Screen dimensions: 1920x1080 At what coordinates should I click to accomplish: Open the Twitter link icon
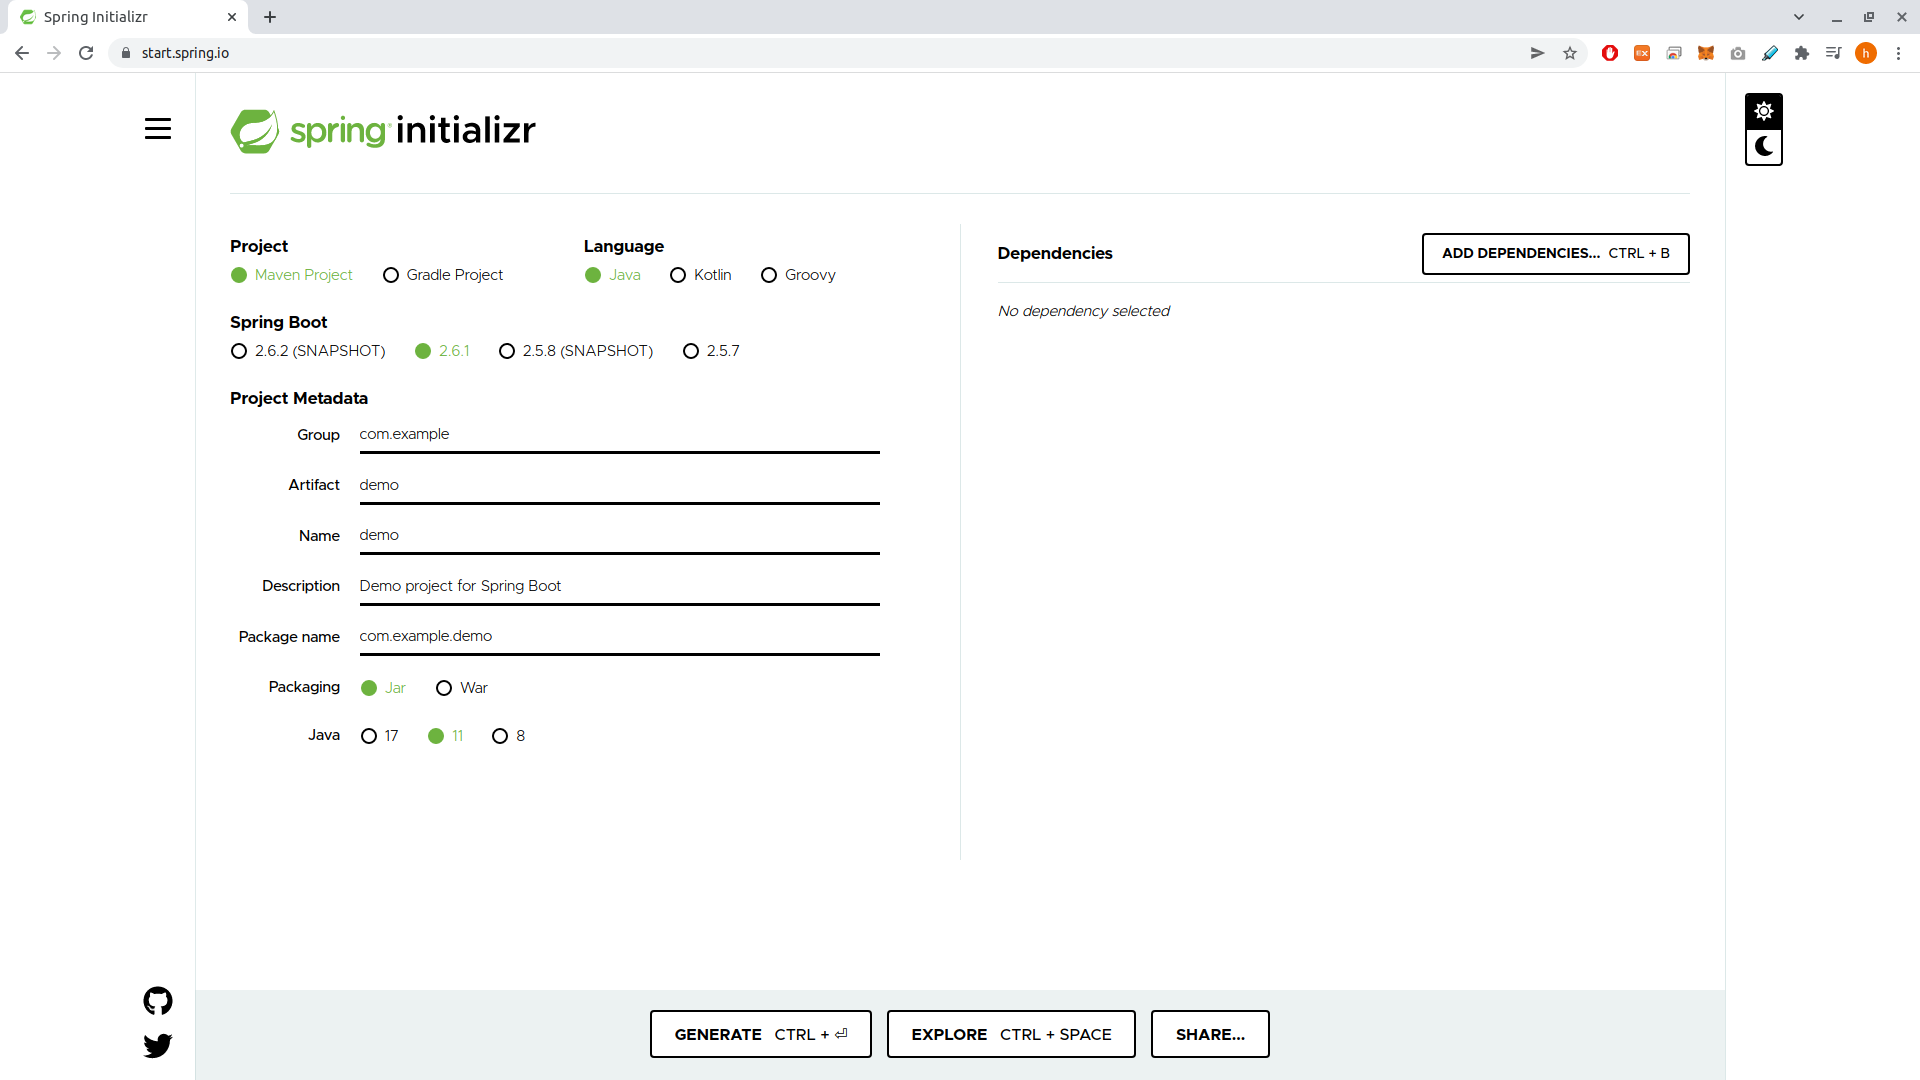tap(158, 1046)
